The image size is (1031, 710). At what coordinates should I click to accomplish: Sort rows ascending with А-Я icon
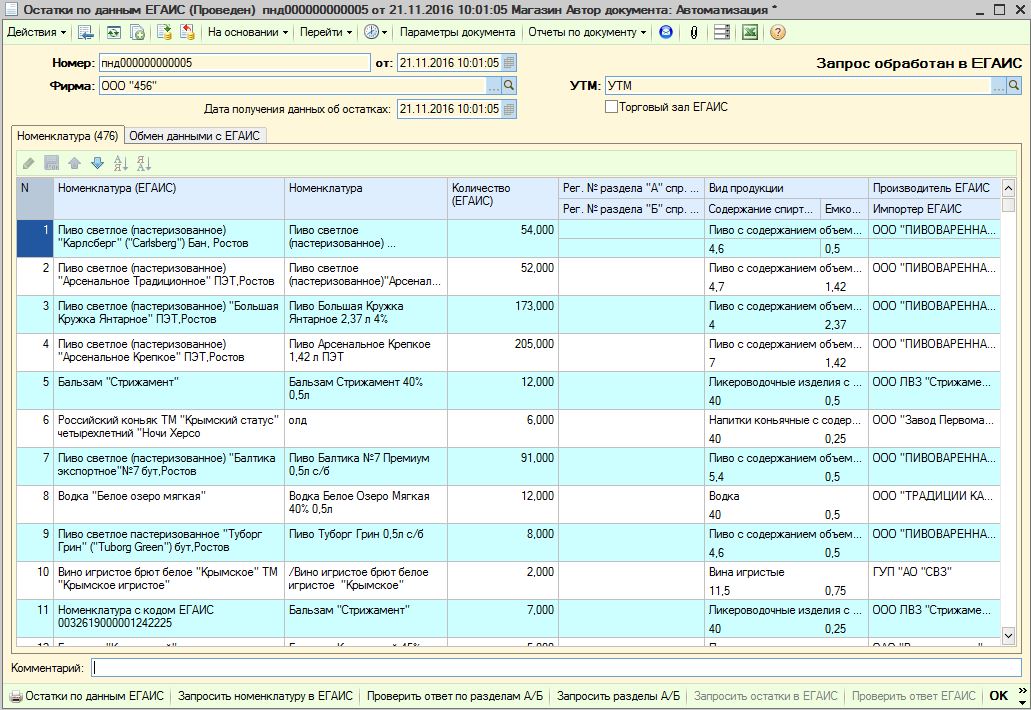pos(121,163)
